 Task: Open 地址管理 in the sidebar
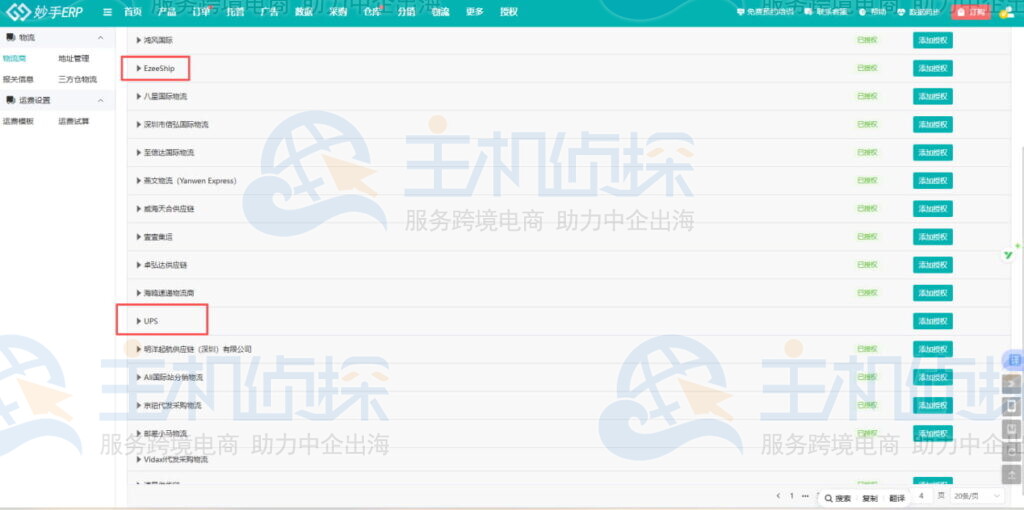click(x=74, y=59)
